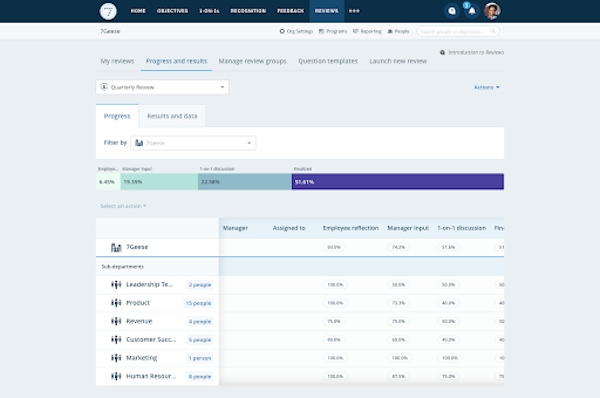Expand the Filter by 7Geese dropdown
This screenshot has width=600, height=398.
[193, 143]
